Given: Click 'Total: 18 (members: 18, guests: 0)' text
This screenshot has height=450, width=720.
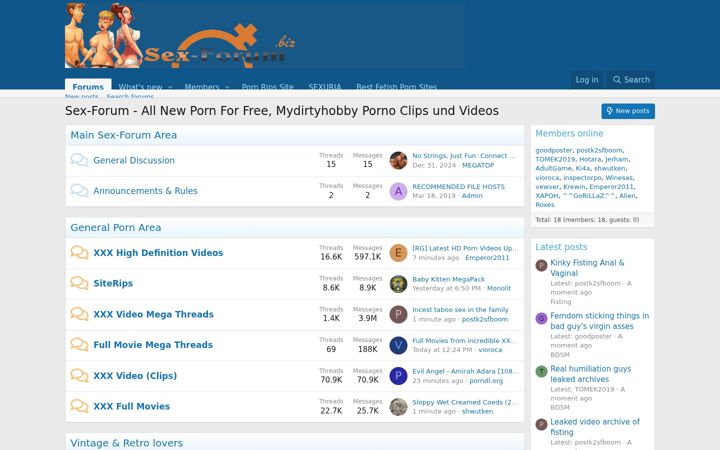Looking at the screenshot, I should point(587,219).
